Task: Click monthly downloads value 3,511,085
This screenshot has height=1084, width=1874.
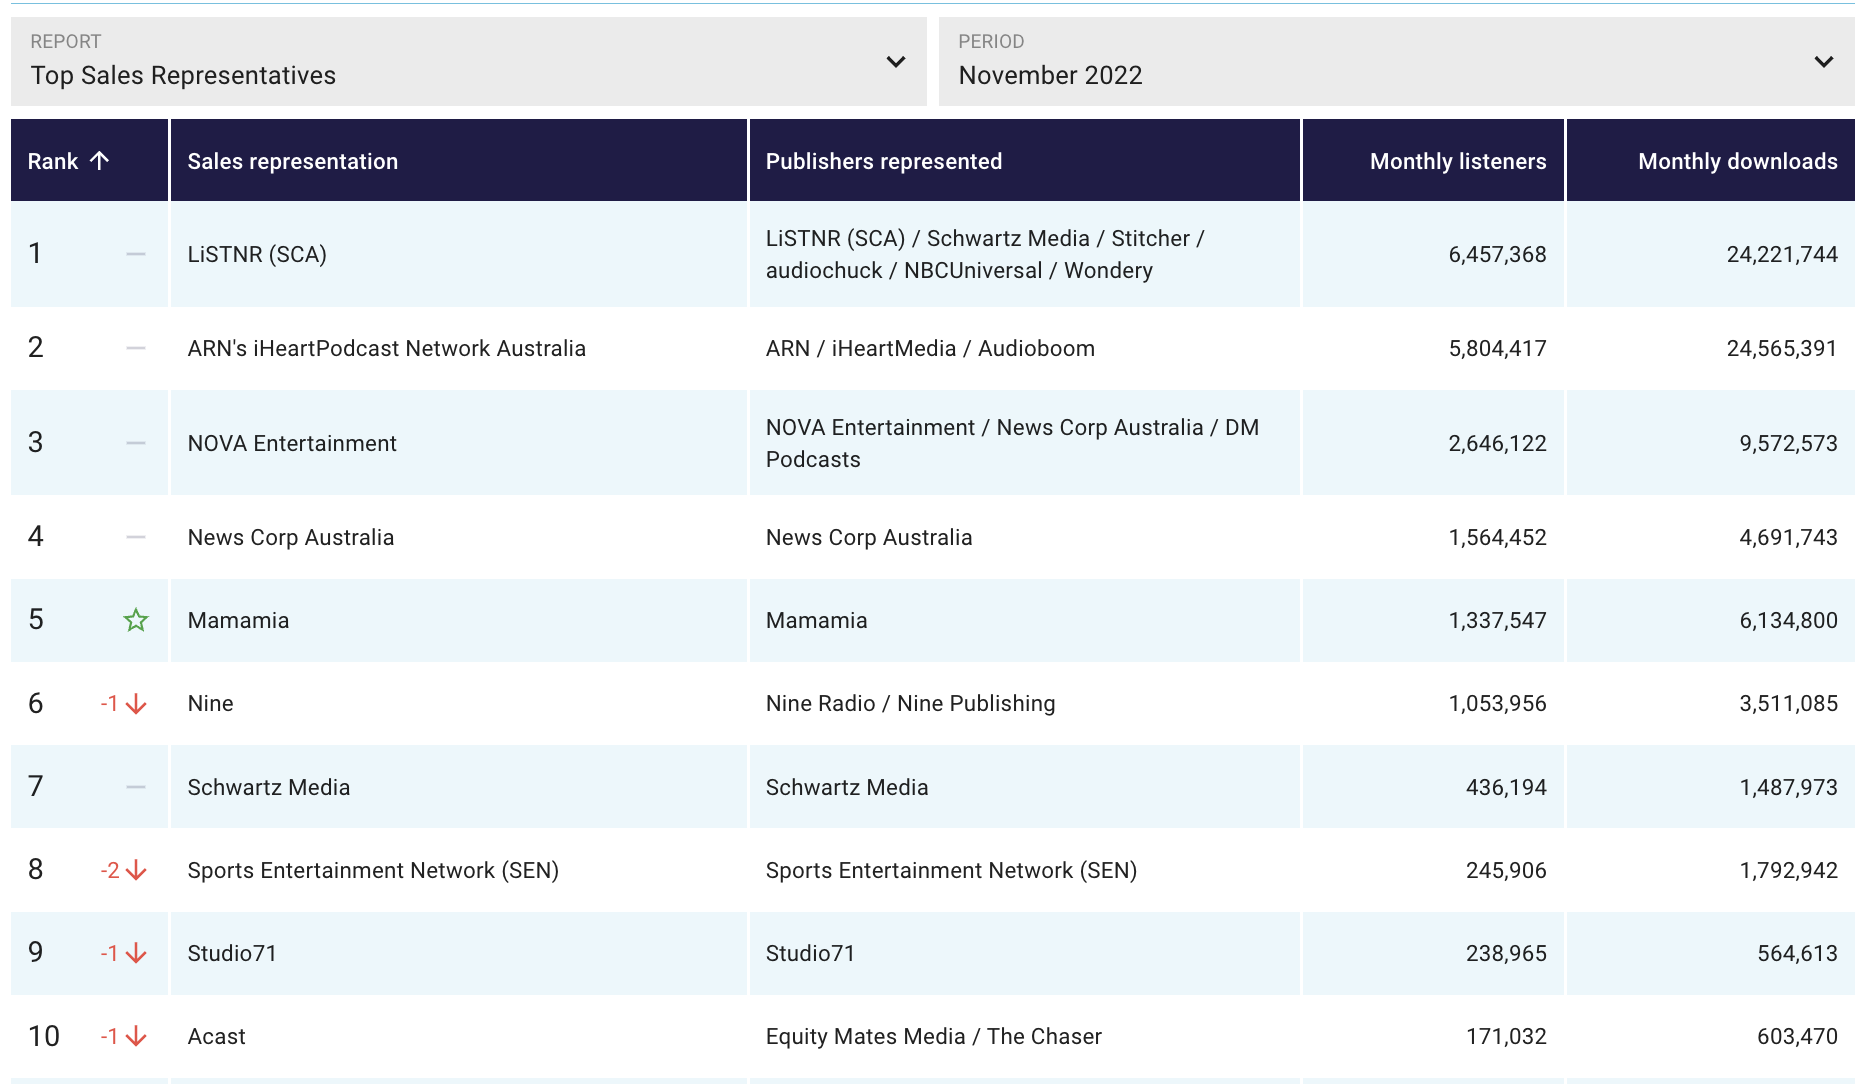Action: (1788, 703)
